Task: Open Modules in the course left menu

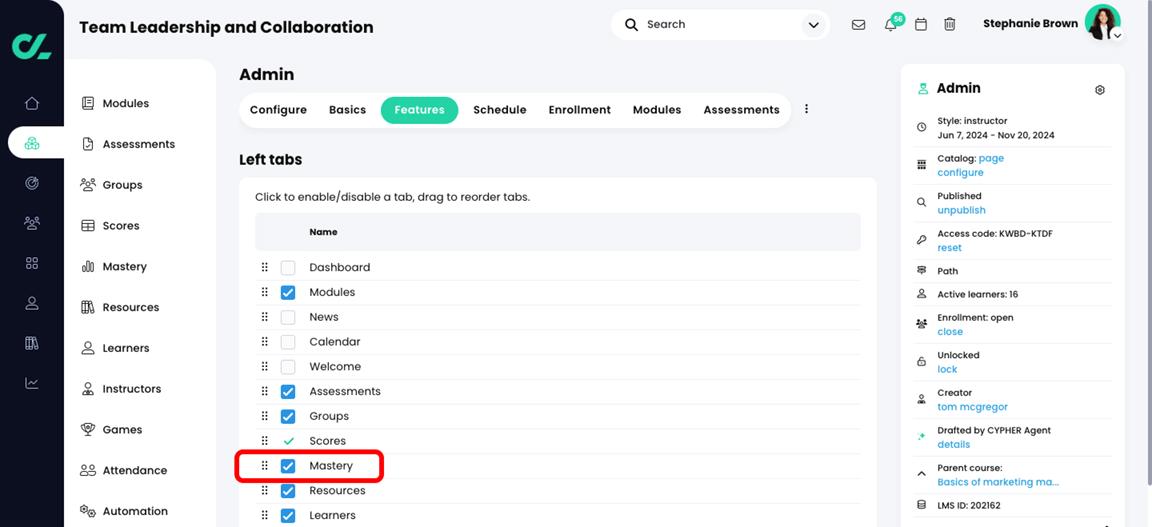Action: coord(115,104)
